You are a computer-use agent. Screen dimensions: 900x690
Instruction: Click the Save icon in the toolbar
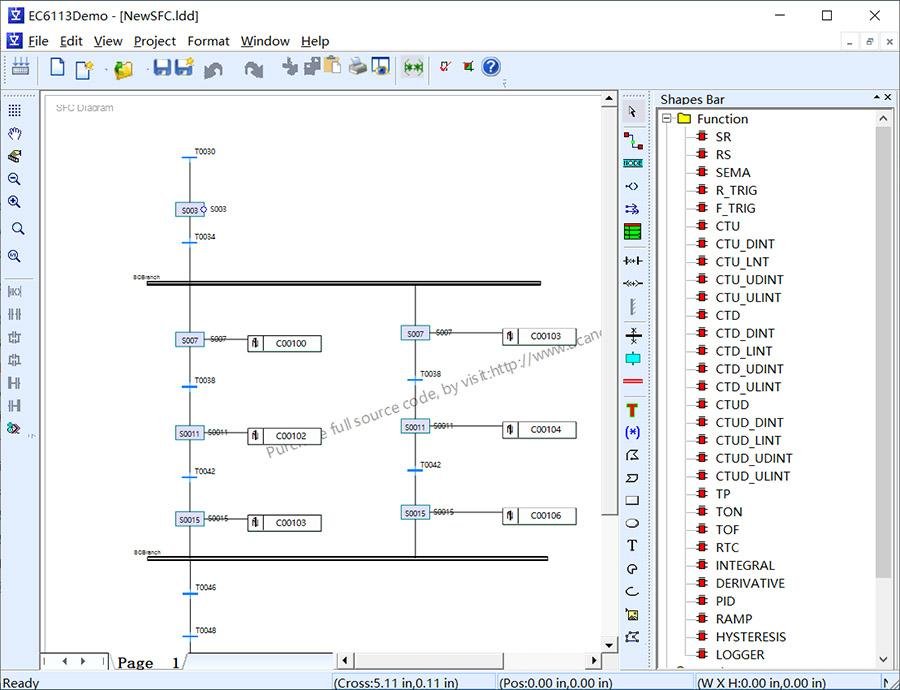[161, 68]
